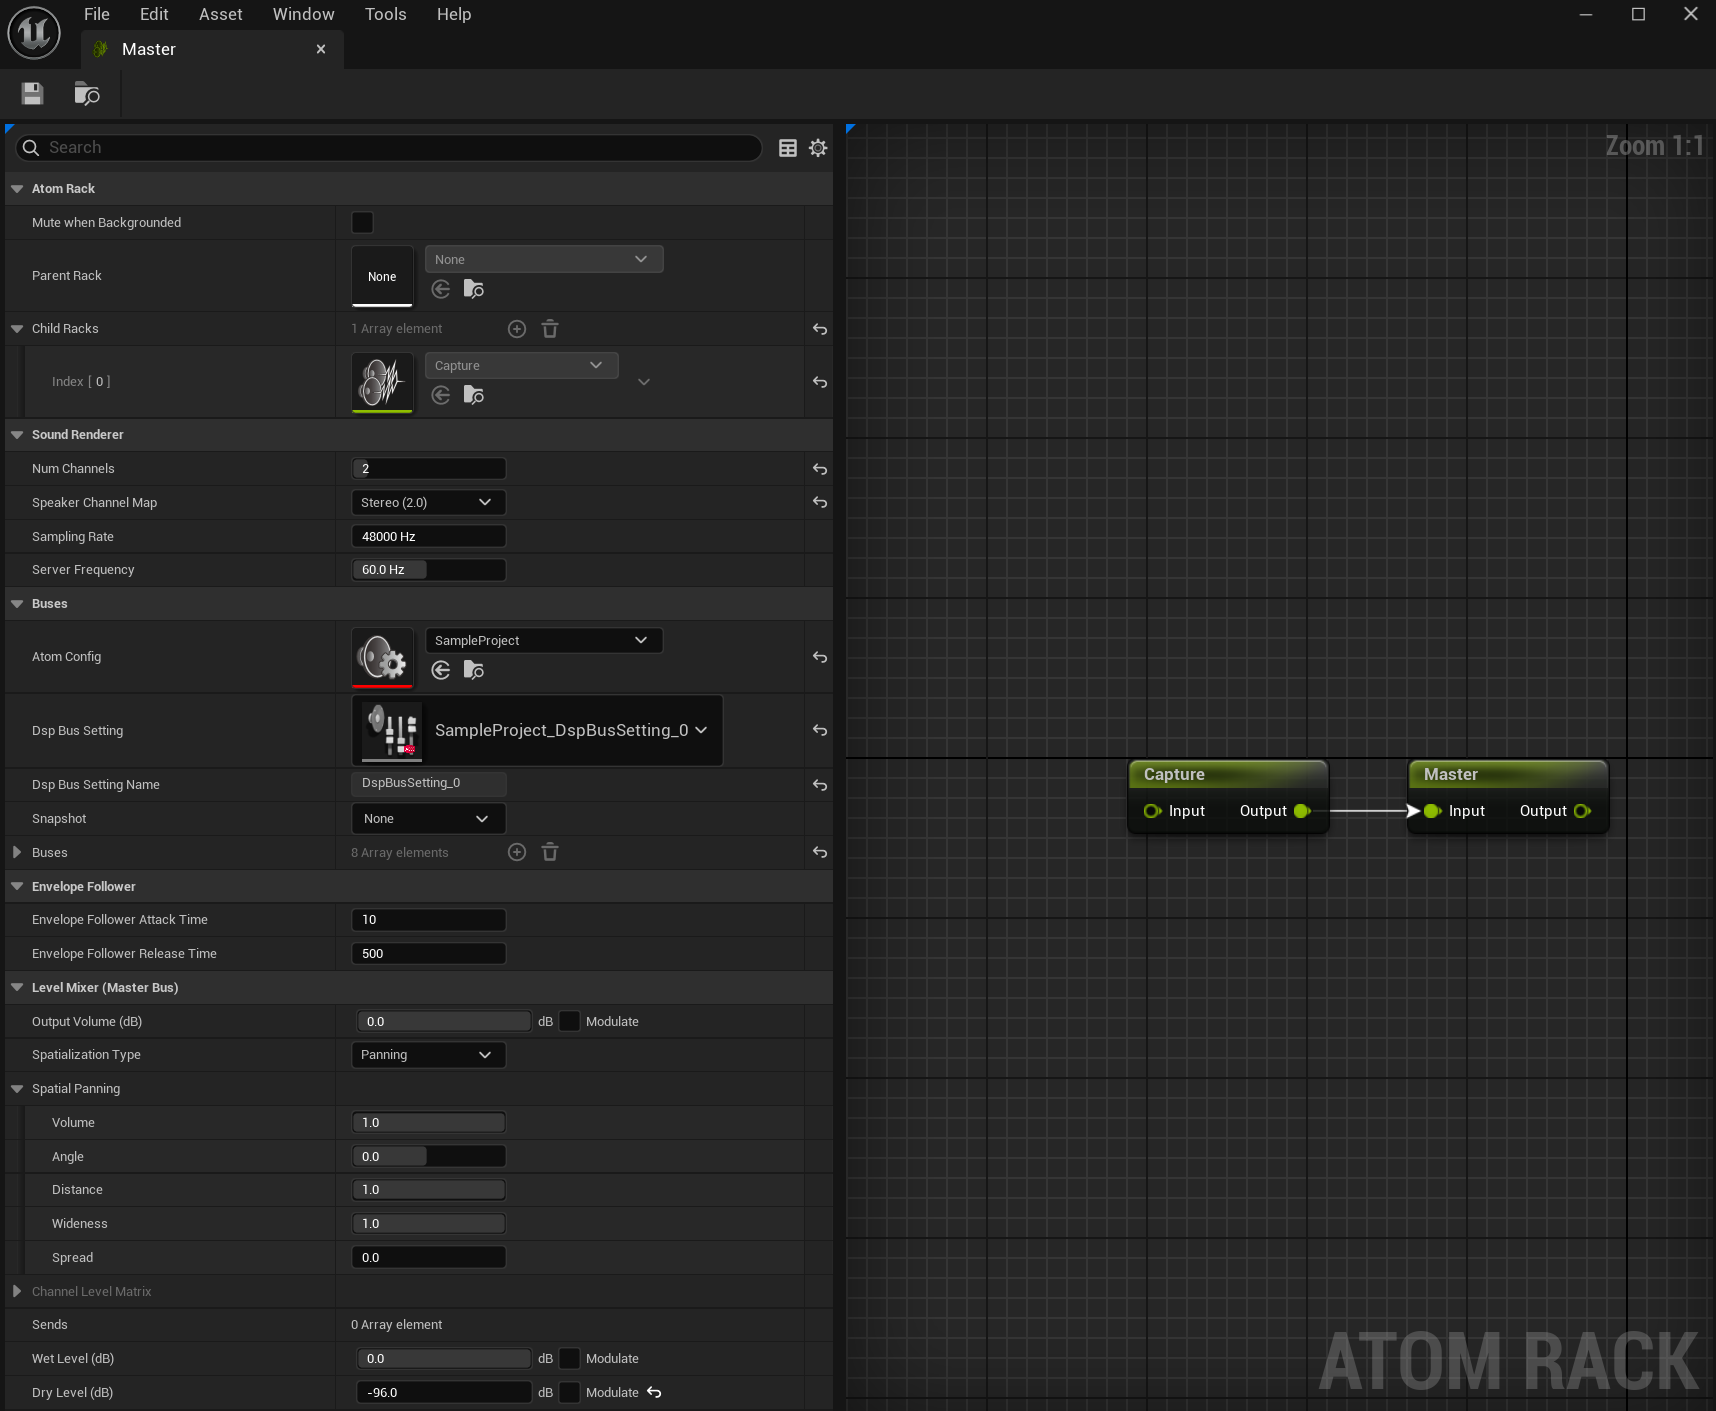Click the Spatial Panning Angle slider
The height and width of the screenshot is (1411, 1716).
pos(428,1157)
